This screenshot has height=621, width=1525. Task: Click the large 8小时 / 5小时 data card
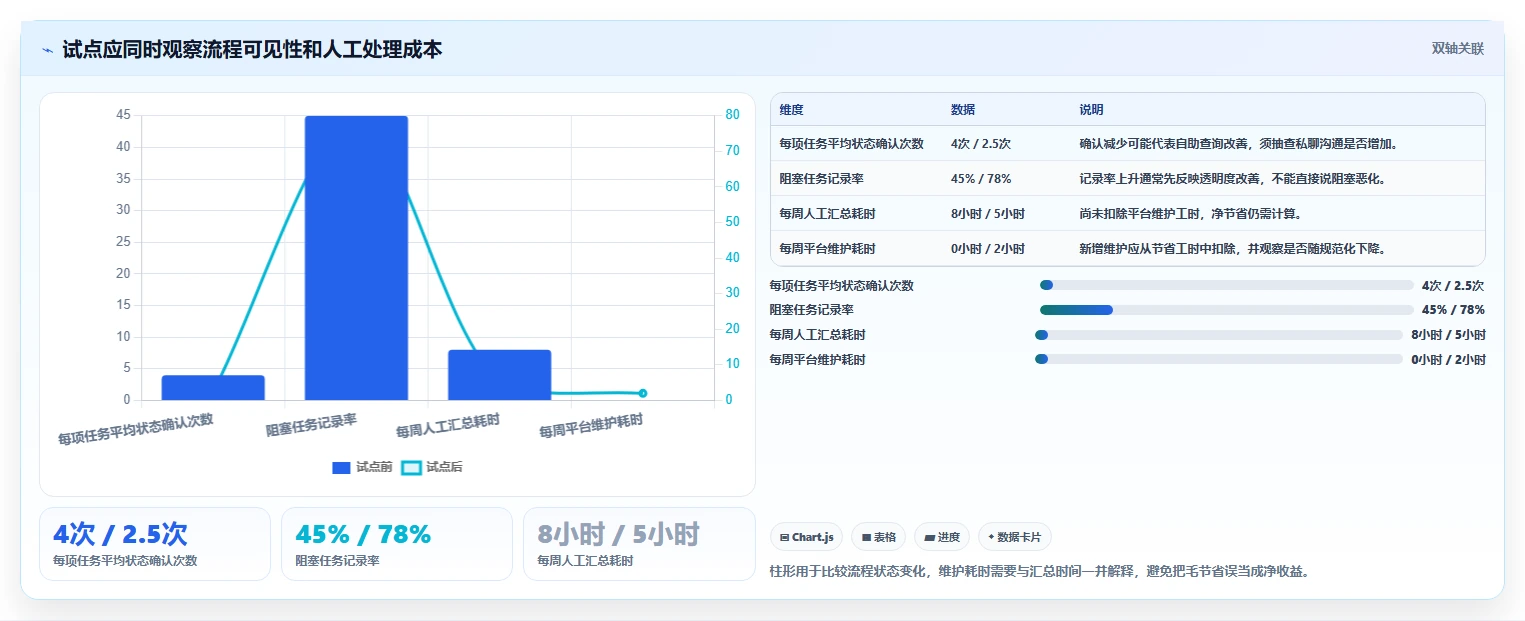(639, 544)
